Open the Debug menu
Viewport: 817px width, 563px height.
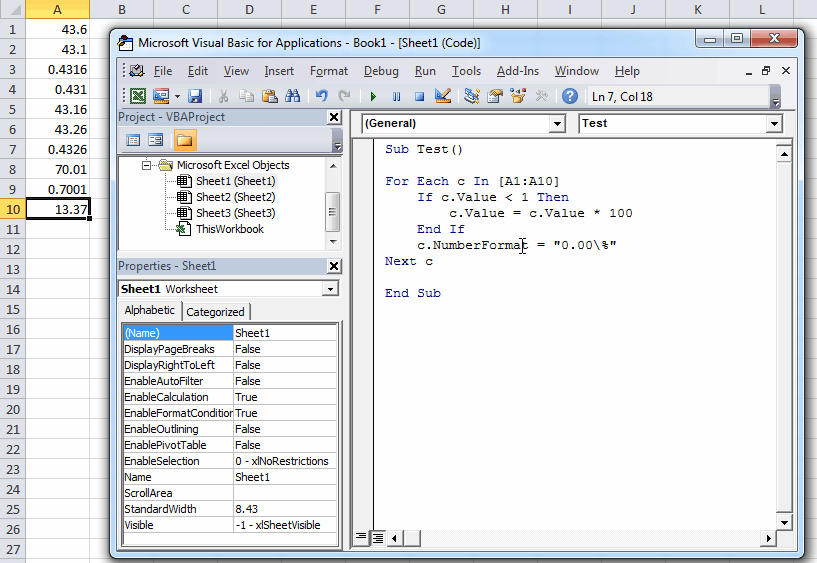381,71
